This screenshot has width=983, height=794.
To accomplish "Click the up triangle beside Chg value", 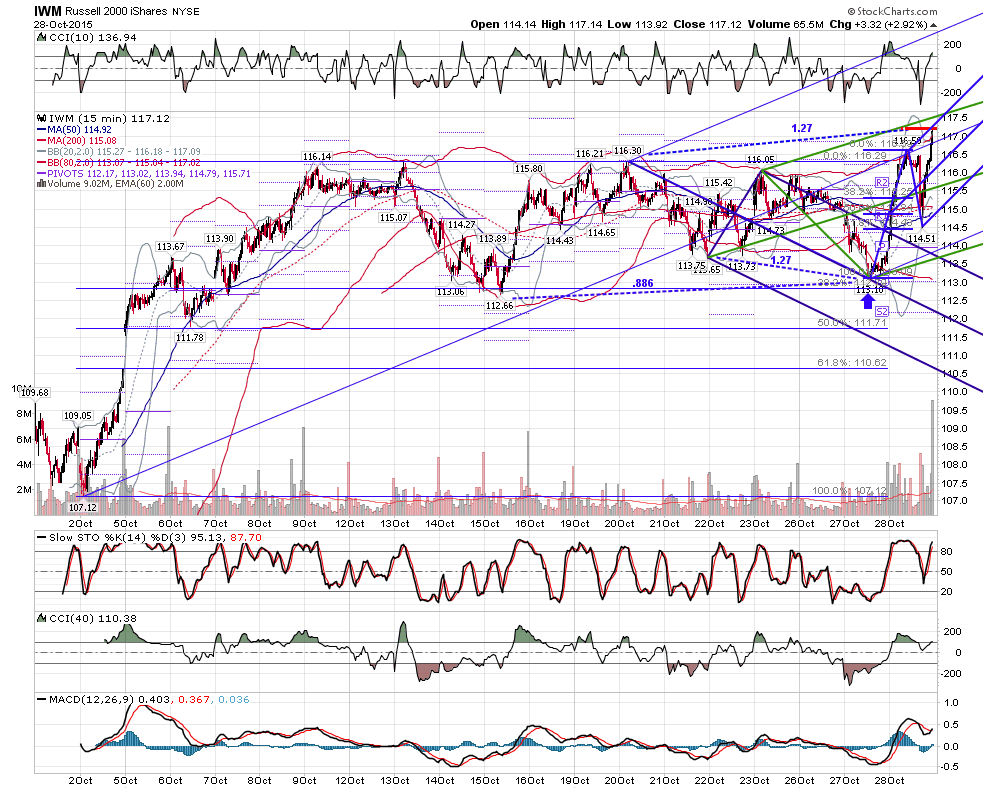I will (x=933, y=24).
